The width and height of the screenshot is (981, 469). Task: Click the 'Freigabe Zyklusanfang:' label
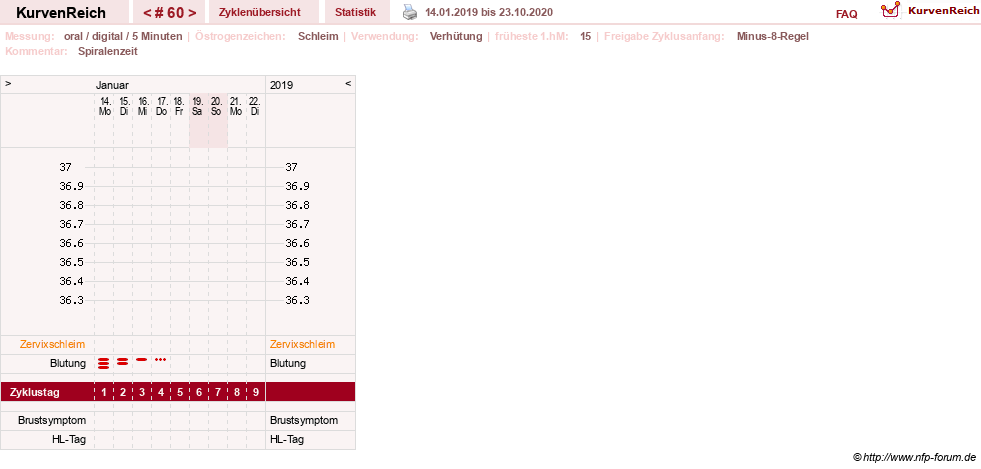[664, 36]
